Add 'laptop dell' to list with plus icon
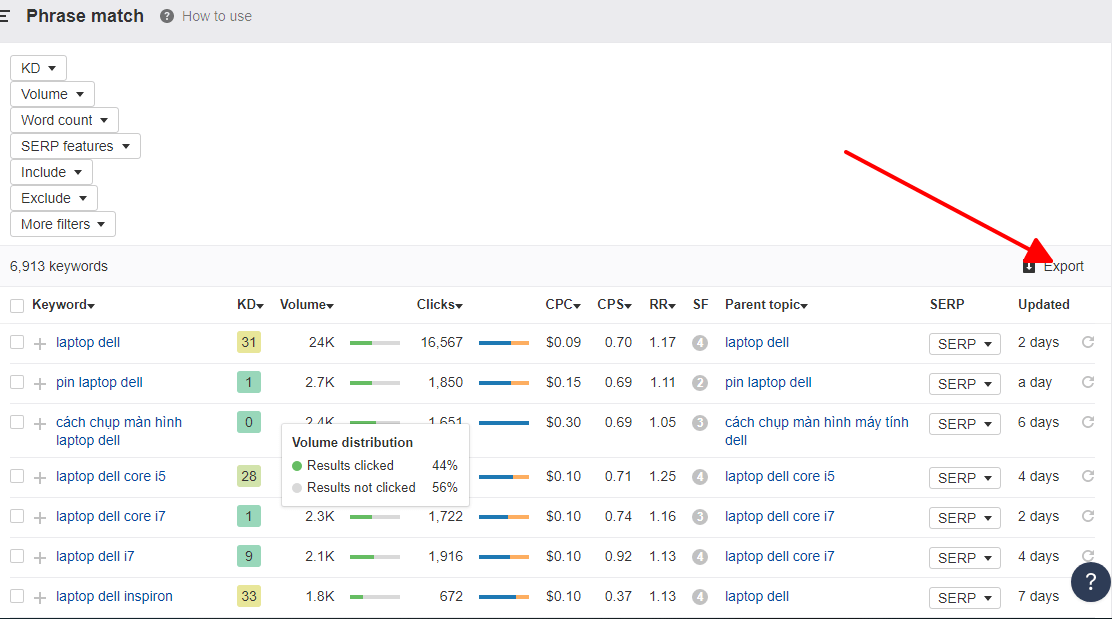The height and width of the screenshot is (619, 1112). click(40, 344)
